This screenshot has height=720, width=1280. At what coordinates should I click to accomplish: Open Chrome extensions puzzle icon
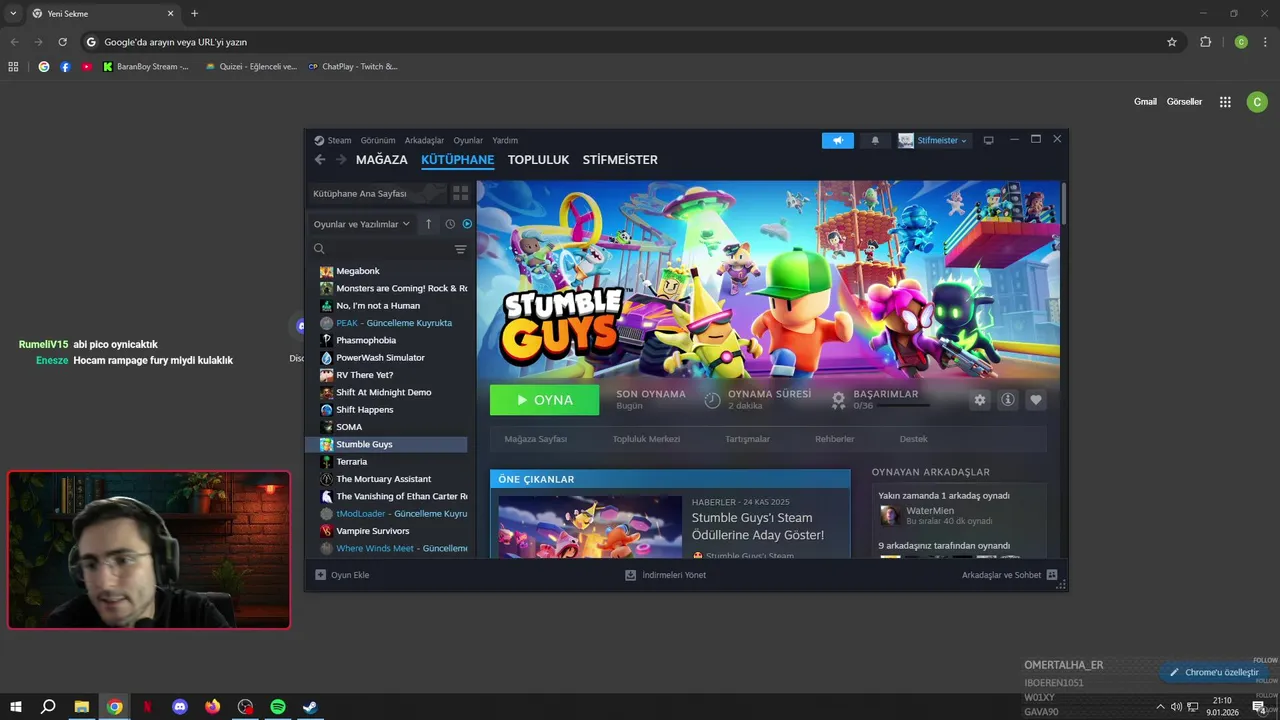pos(1205,42)
